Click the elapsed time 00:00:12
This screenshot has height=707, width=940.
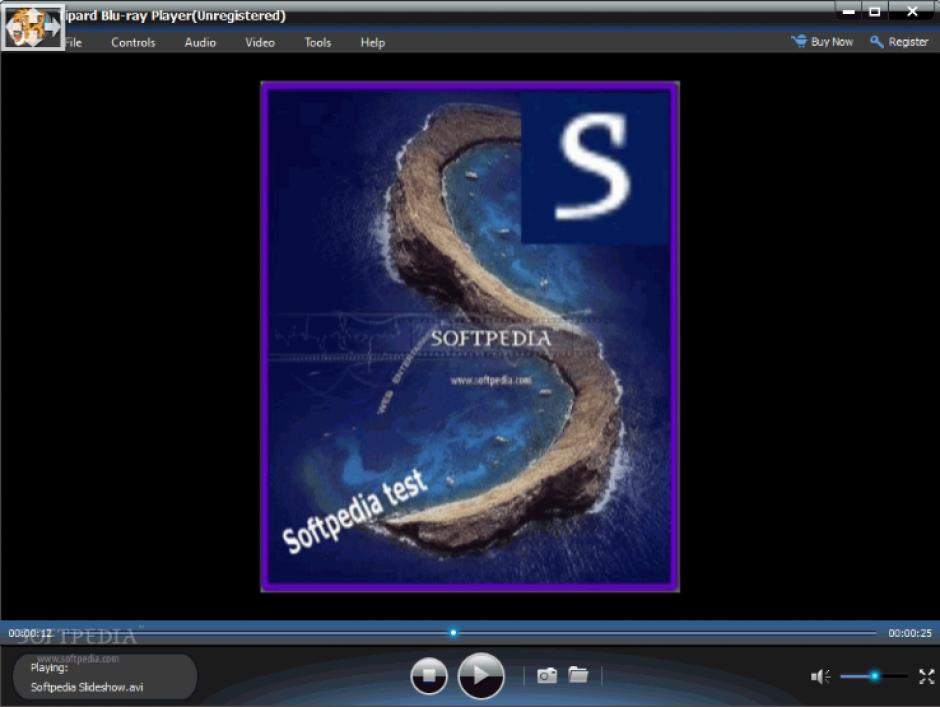[30, 633]
